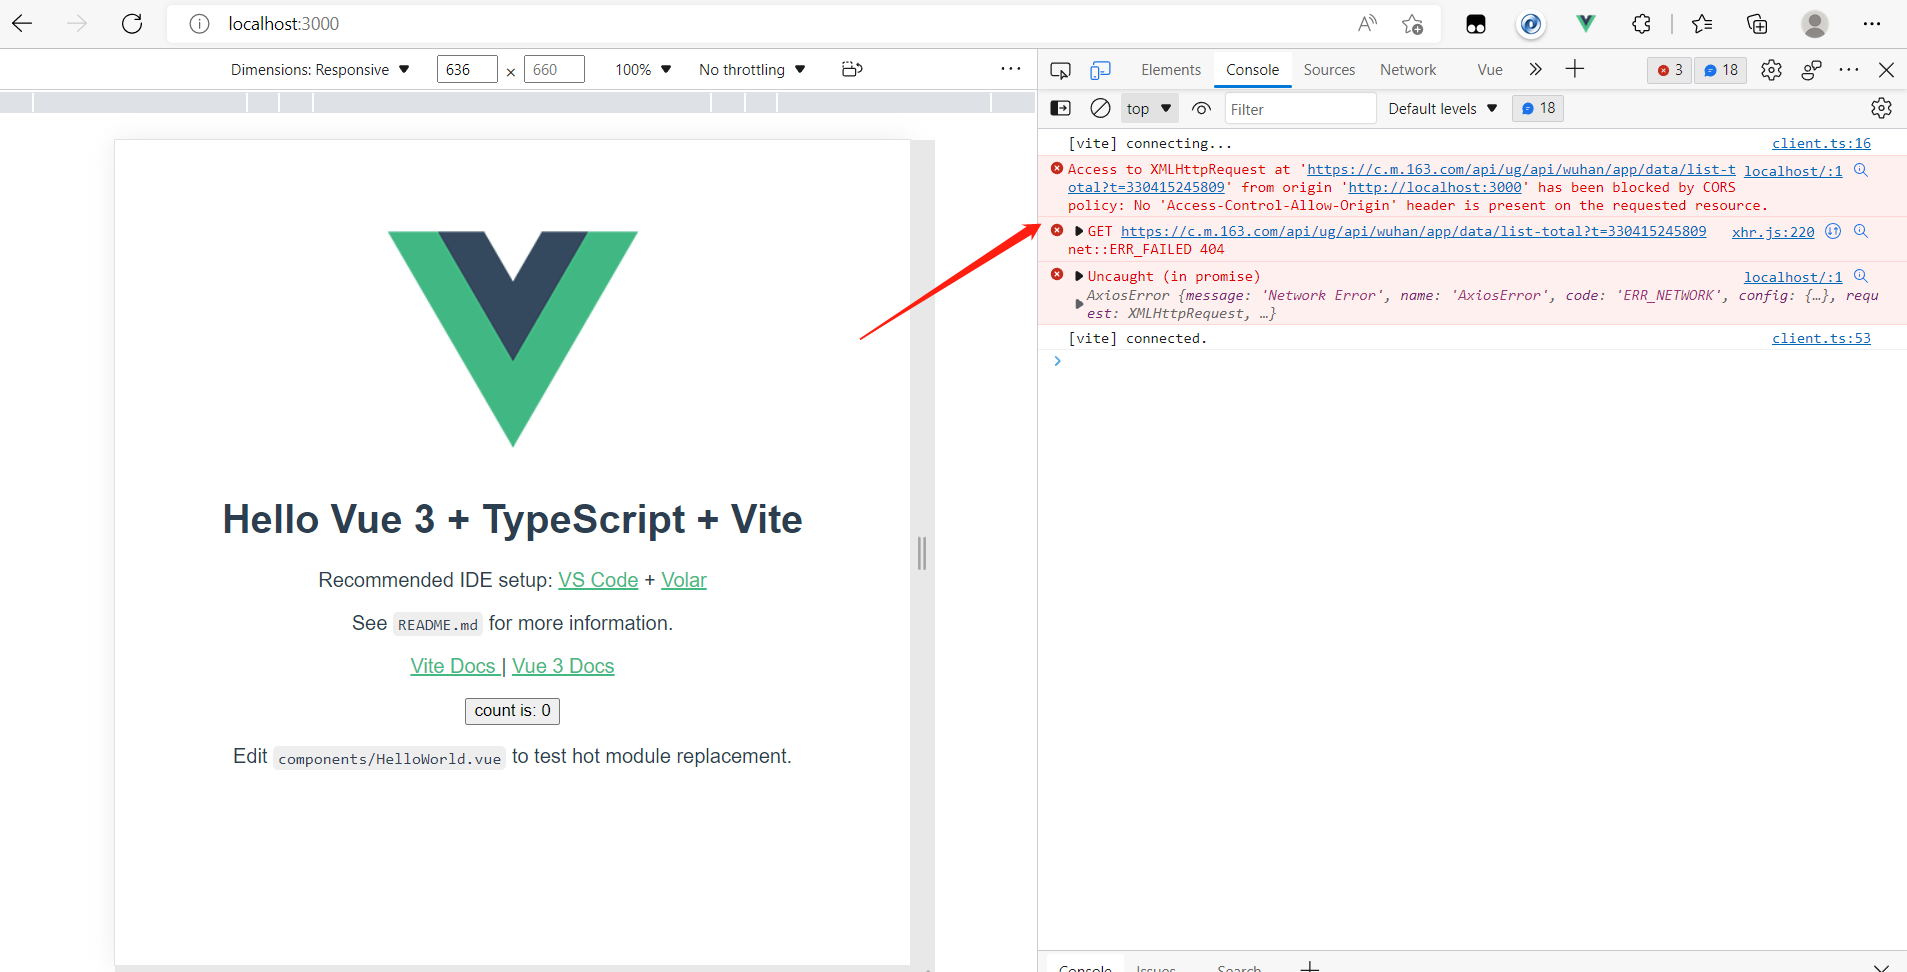The width and height of the screenshot is (1907, 972).
Task: Open the No throttling dropdown
Action: tap(752, 69)
